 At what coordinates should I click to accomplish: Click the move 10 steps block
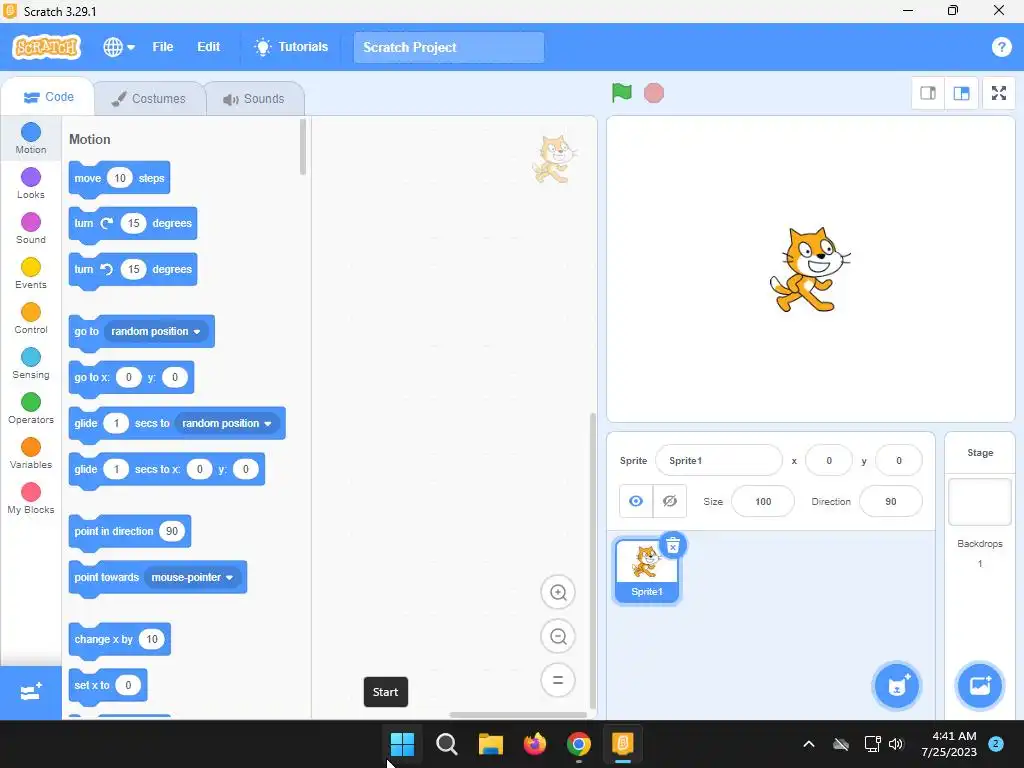[x=119, y=178]
